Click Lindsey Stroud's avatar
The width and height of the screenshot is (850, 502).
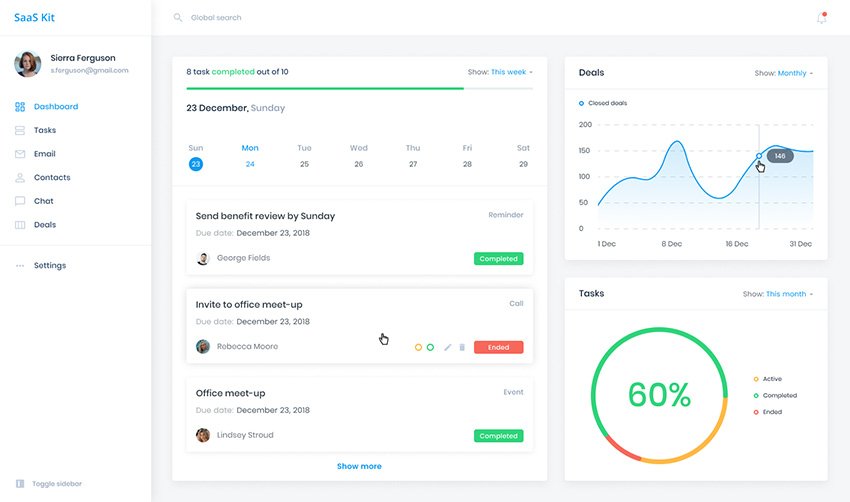203,435
